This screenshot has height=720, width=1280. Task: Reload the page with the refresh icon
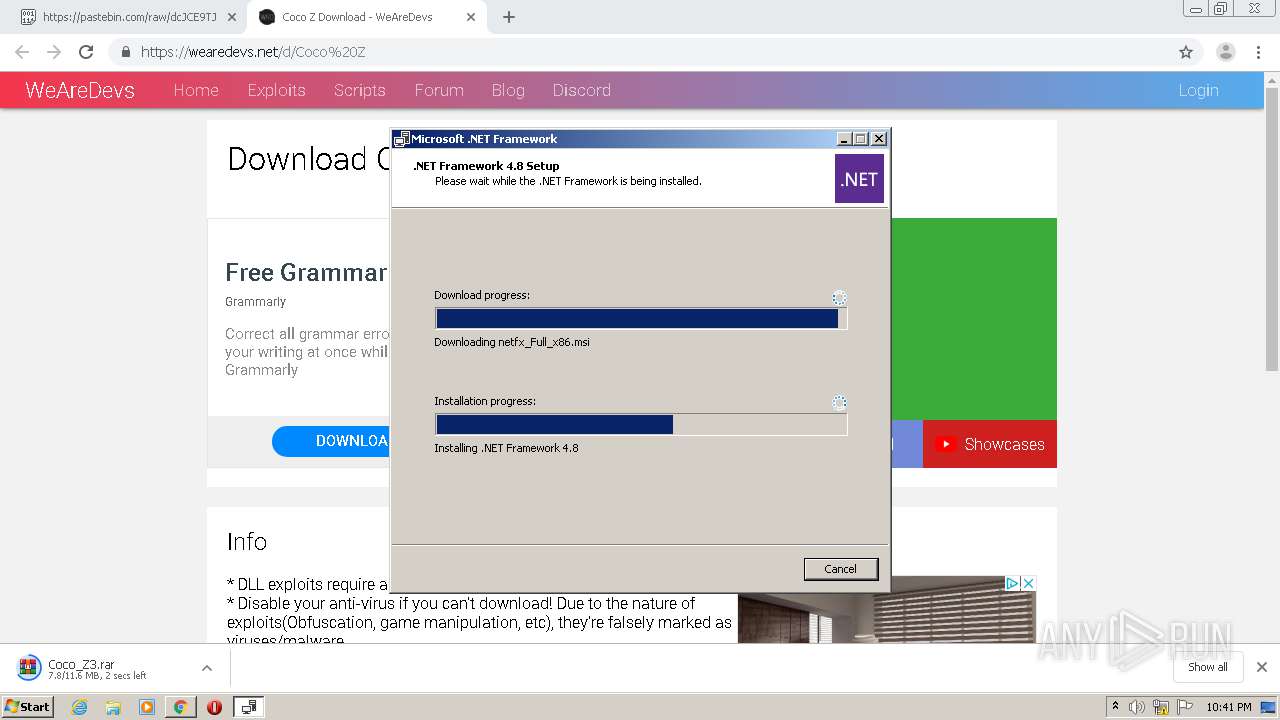[86, 52]
